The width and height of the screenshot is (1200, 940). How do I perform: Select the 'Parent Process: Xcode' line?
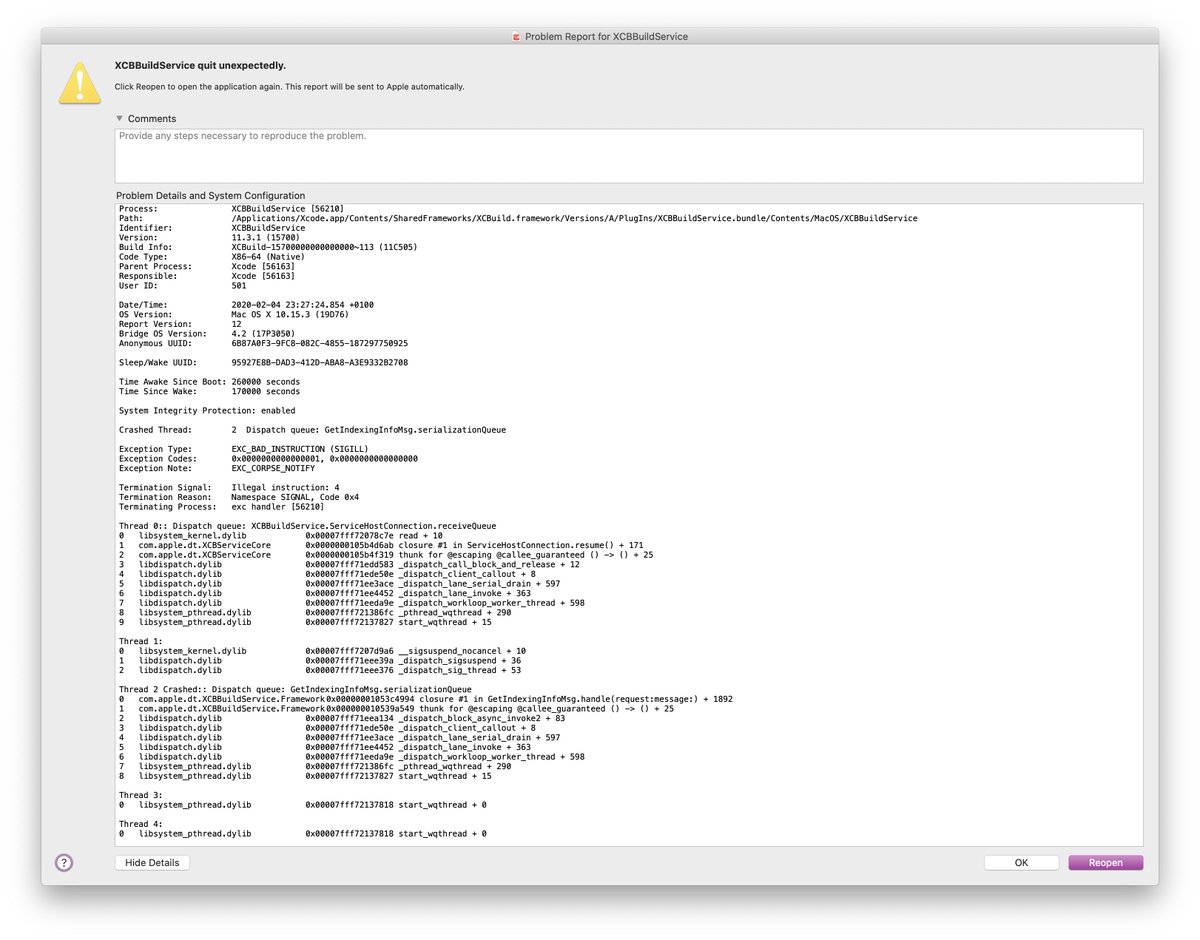pos(207,266)
